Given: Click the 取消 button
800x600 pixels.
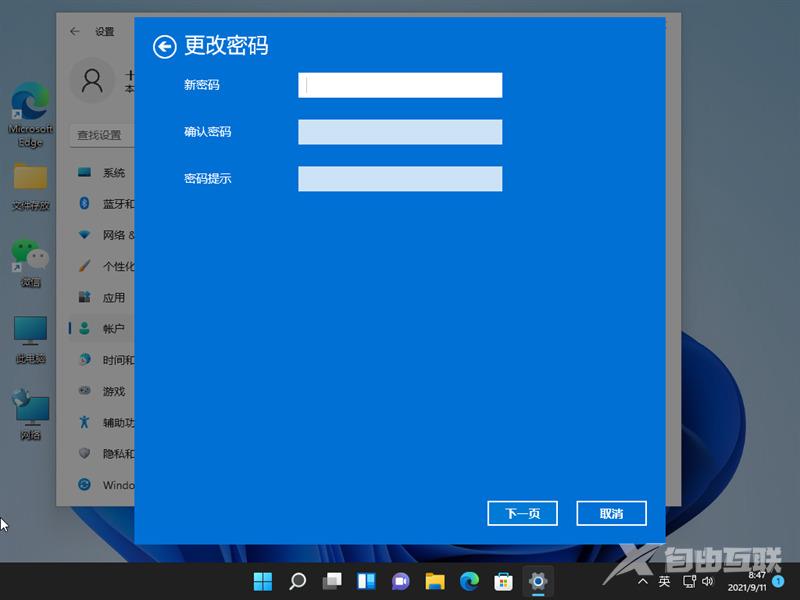Looking at the screenshot, I should tap(611, 513).
